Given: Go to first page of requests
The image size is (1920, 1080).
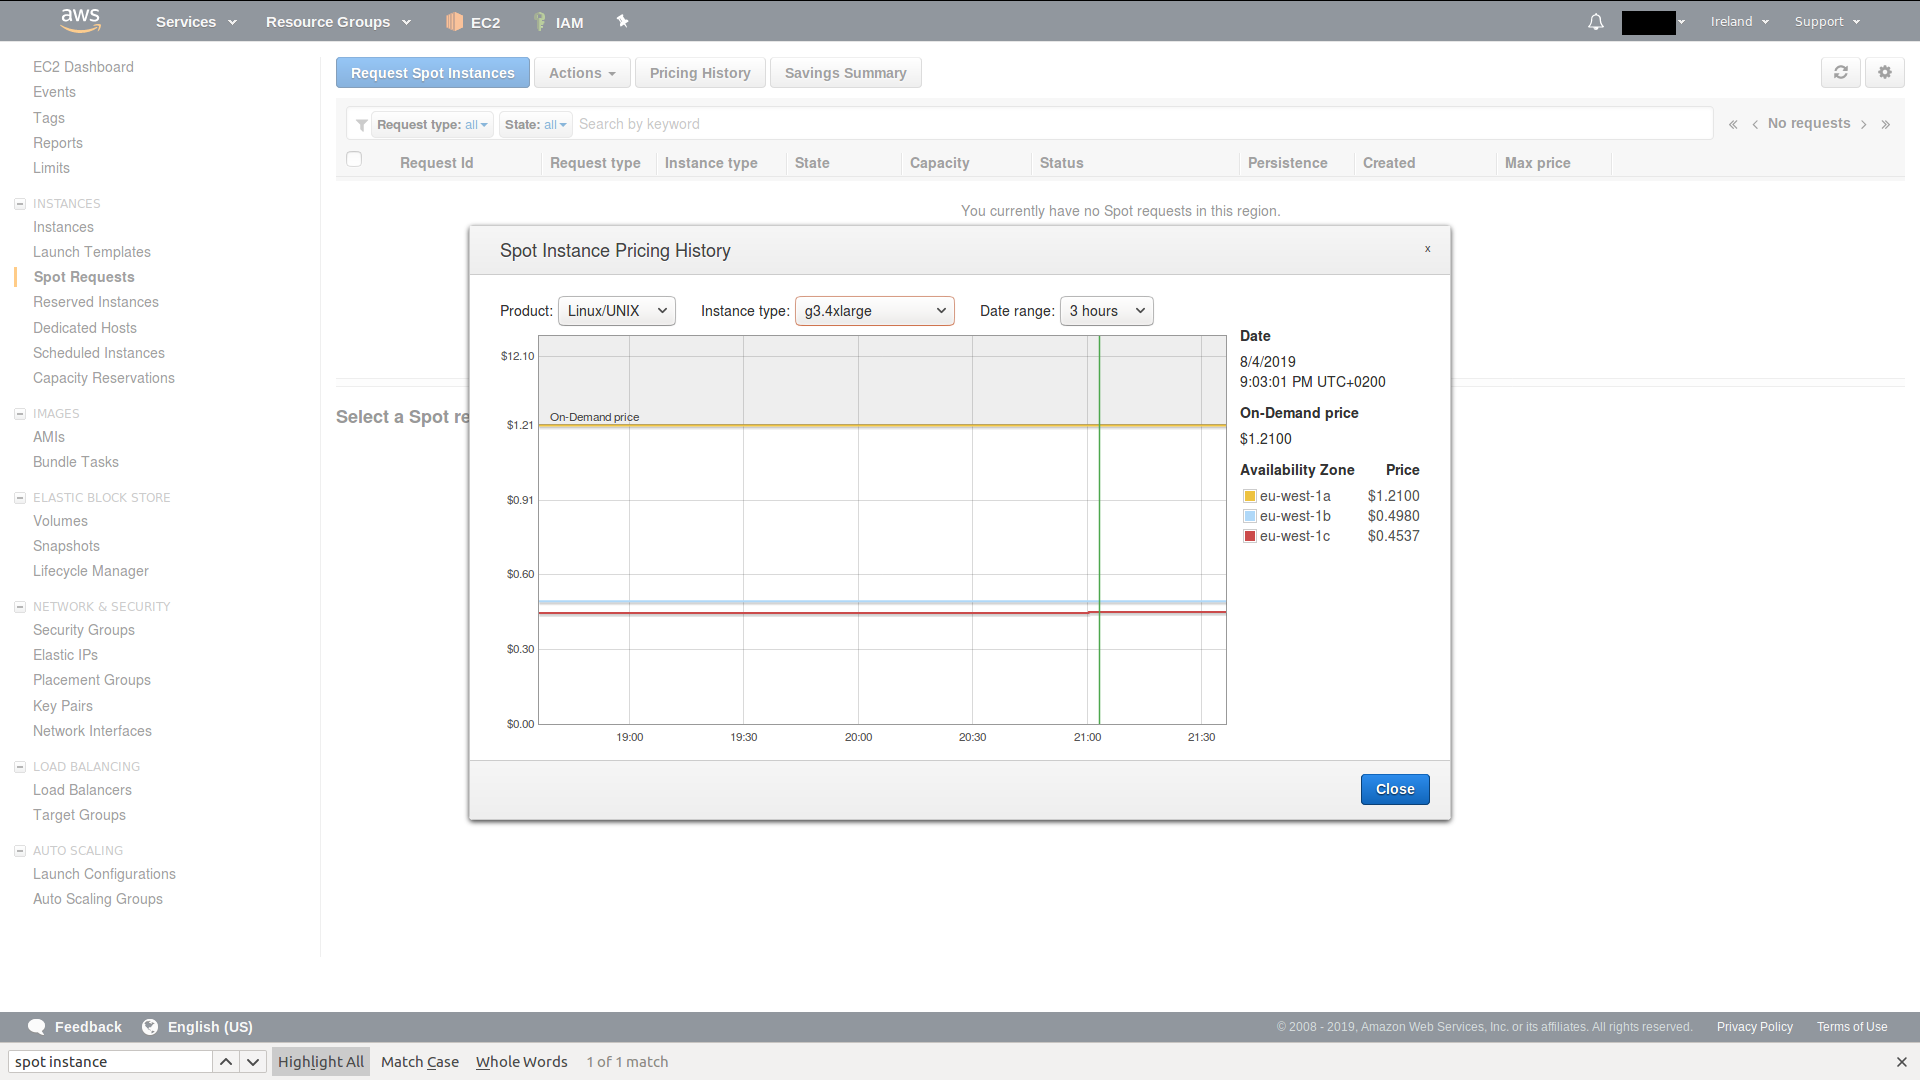Looking at the screenshot, I should 1733,124.
